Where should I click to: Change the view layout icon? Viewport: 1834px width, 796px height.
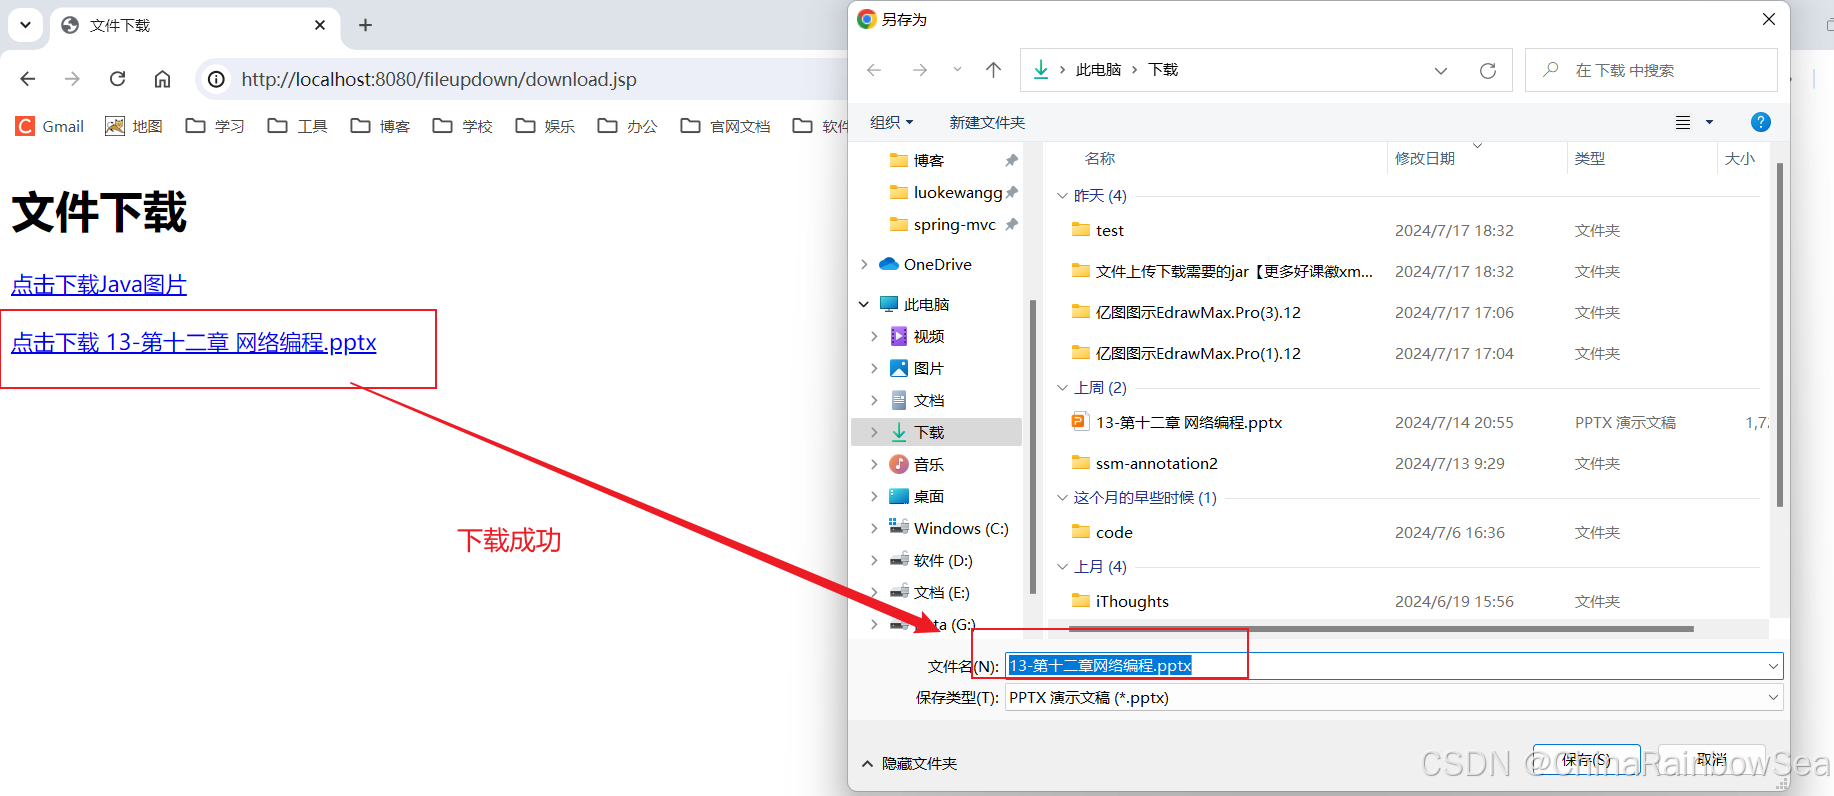[1683, 122]
